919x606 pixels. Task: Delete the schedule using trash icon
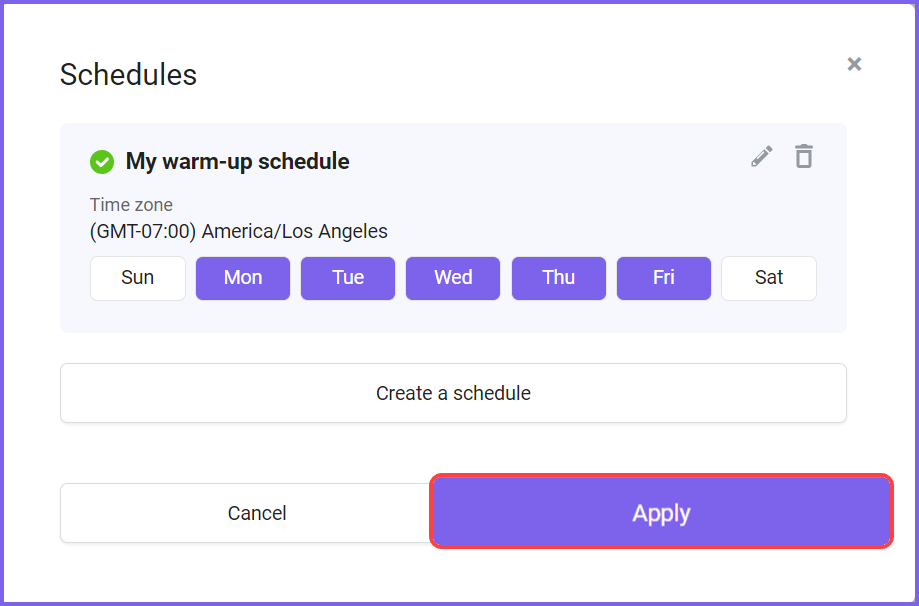pos(804,156)
